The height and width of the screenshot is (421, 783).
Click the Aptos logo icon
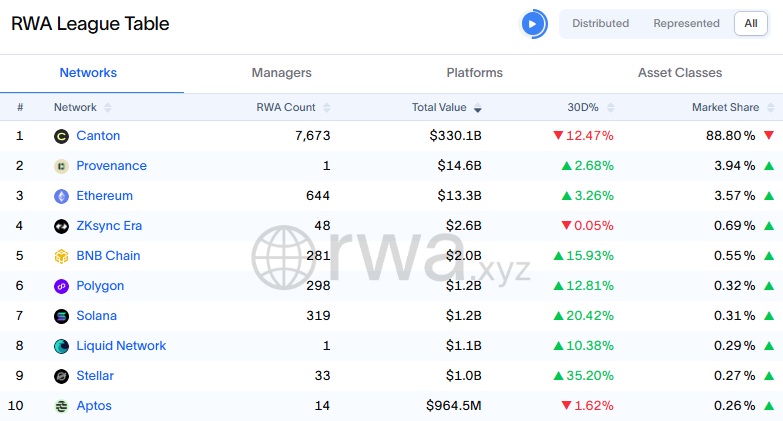[x=61, y=406]
